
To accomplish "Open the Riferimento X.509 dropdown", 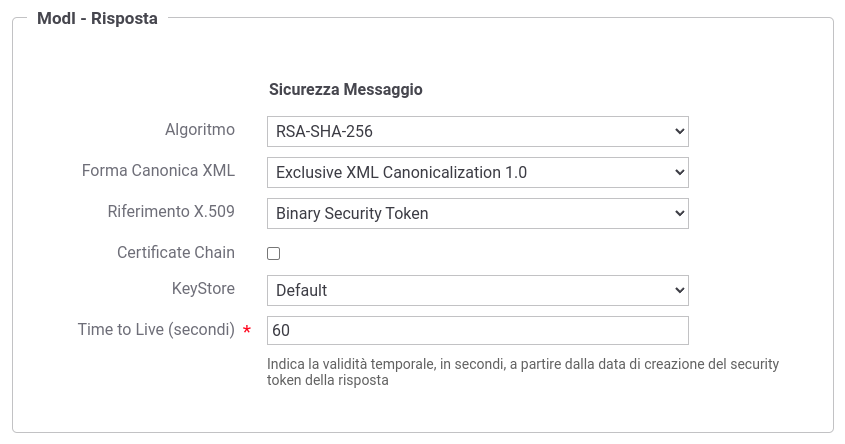I will pos(477,213).
